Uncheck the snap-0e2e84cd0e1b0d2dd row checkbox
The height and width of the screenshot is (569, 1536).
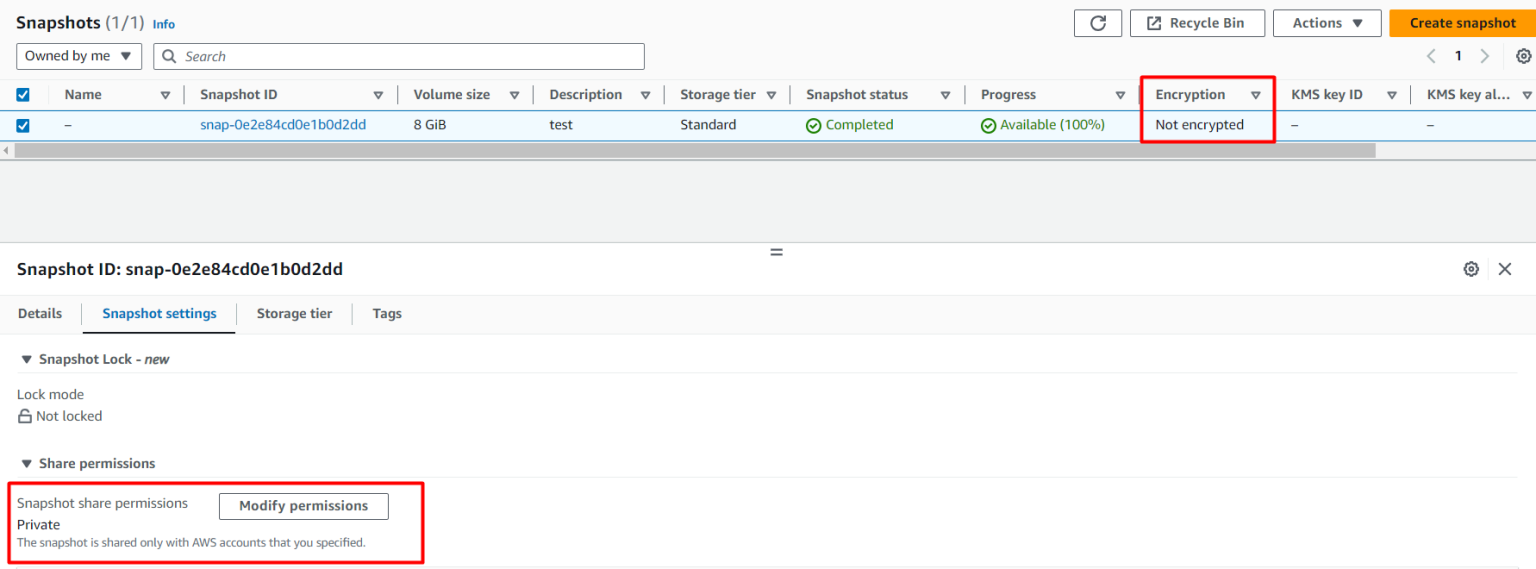click(23, 125)
